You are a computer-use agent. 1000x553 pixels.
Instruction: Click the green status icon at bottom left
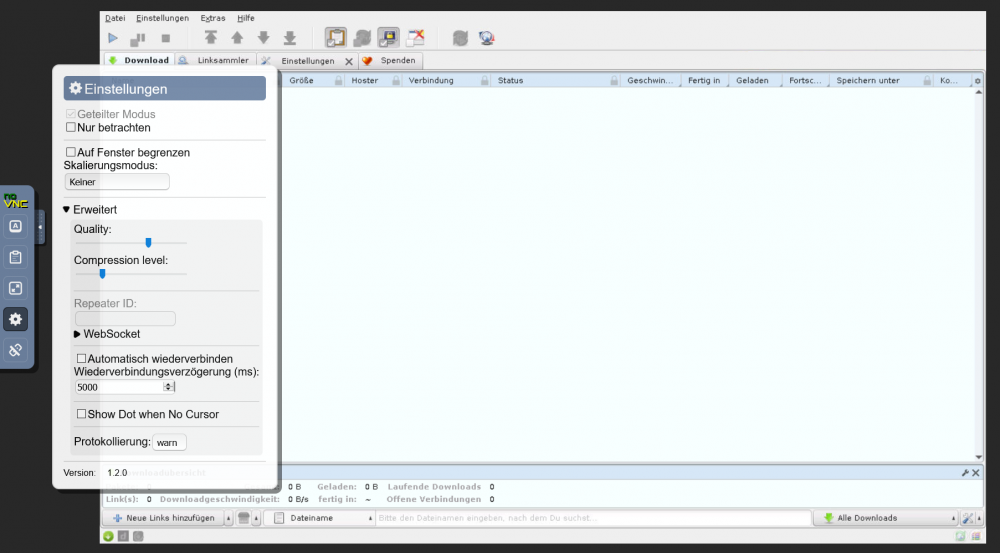click(x=108, y=536)
